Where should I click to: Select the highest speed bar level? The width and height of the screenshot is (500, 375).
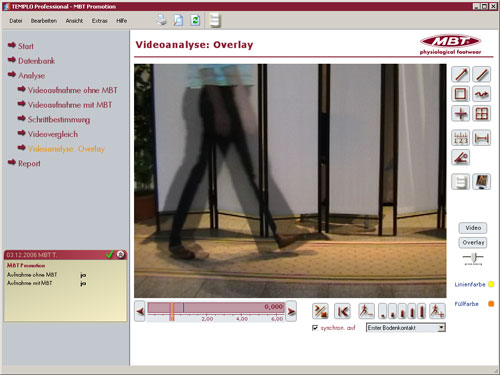422,311
